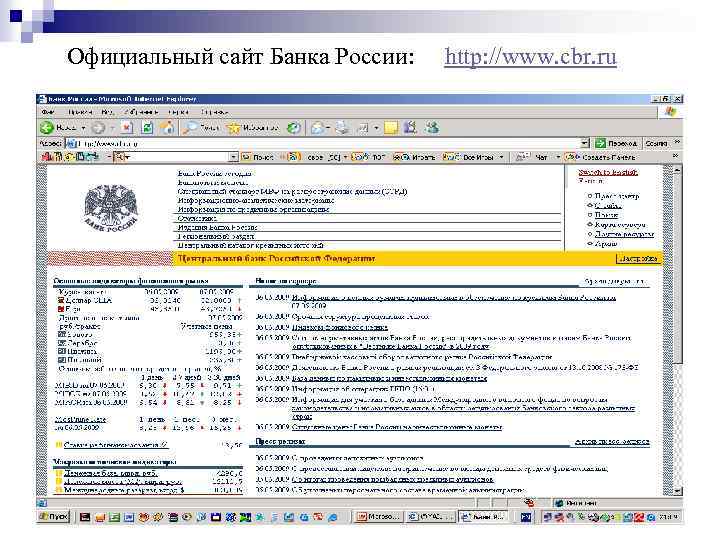Click the Поиск button on add-on toolbar
This screenshot has width=720, height=540.
click(x=258, y=157)
